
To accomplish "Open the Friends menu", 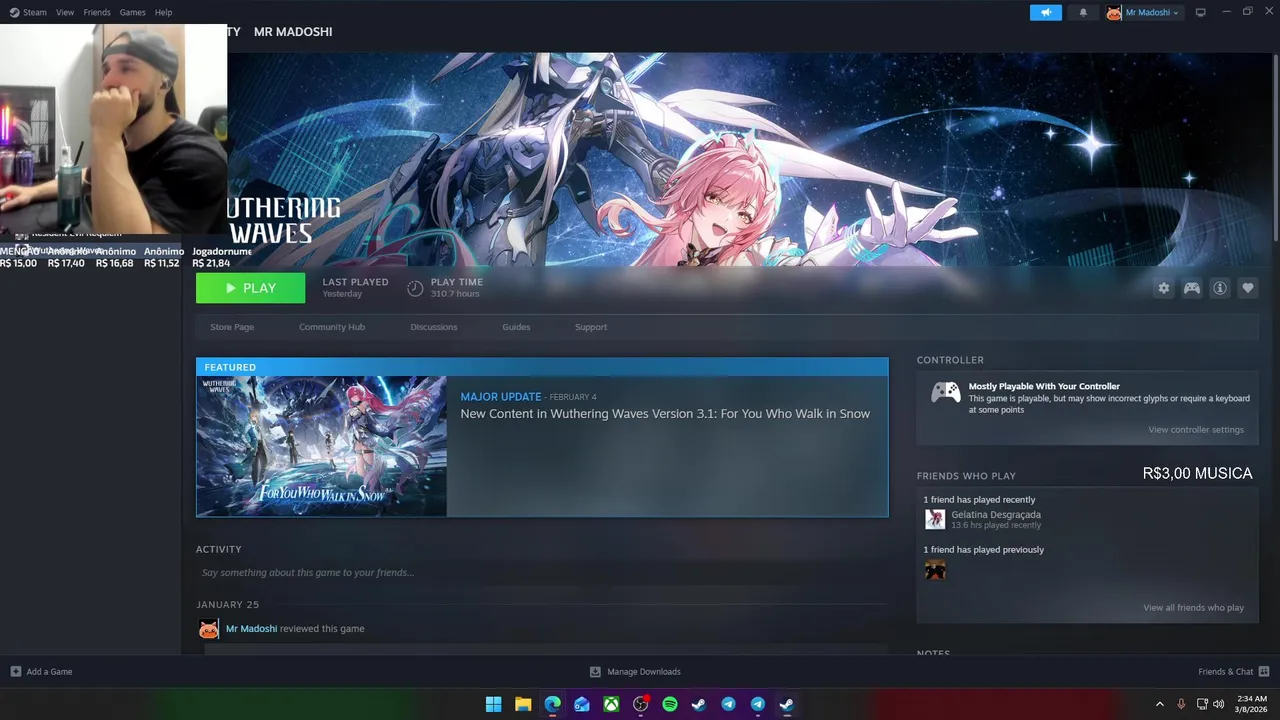I will (x=97, y=12).
